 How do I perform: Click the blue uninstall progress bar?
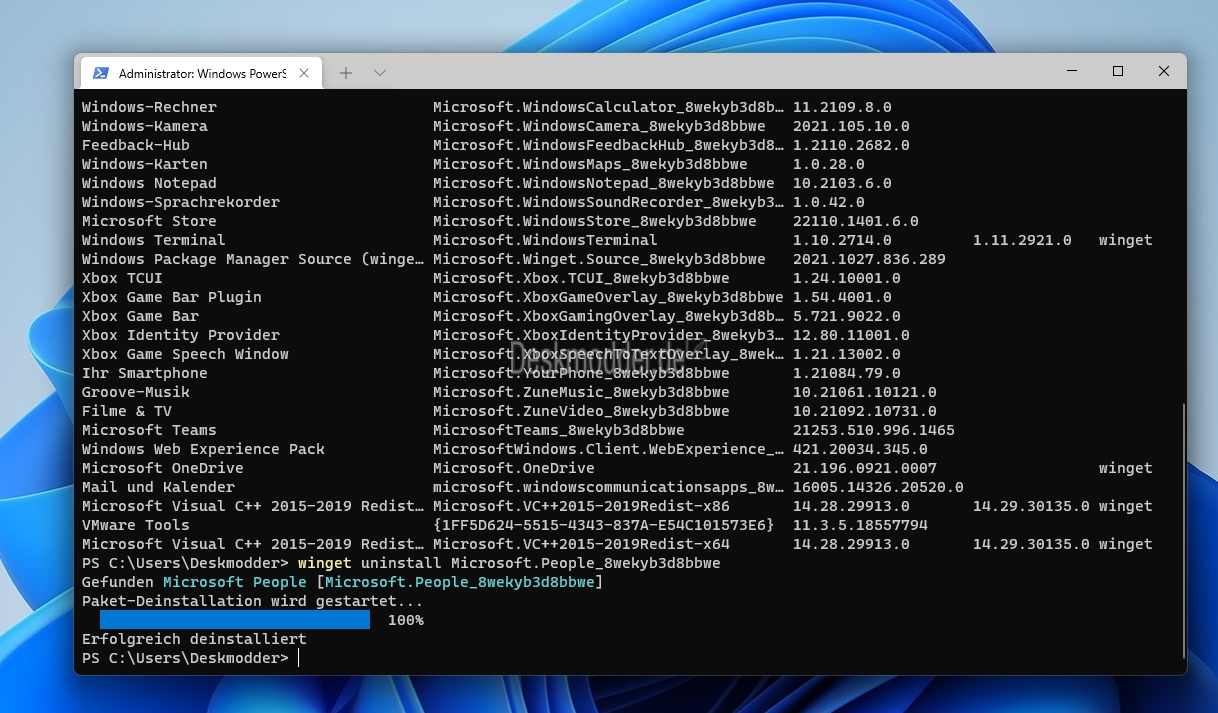[x=235, y=620]
